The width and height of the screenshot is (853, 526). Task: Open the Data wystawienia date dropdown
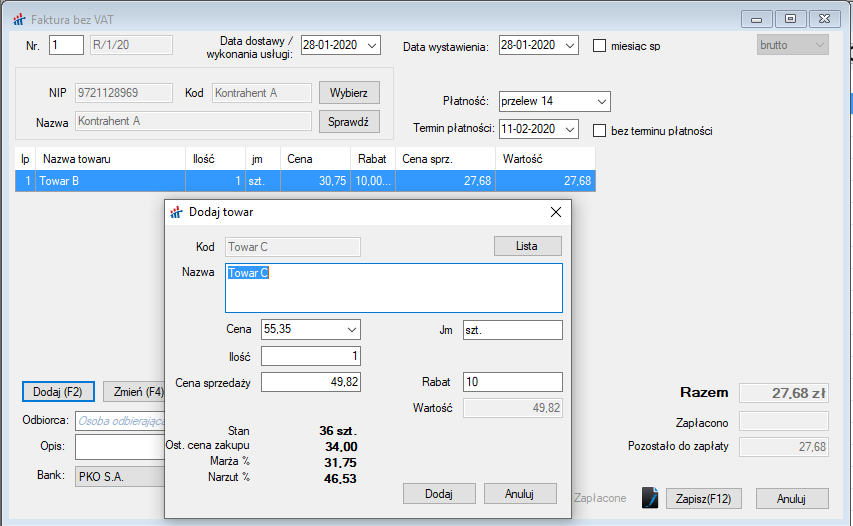coord(569,45)
